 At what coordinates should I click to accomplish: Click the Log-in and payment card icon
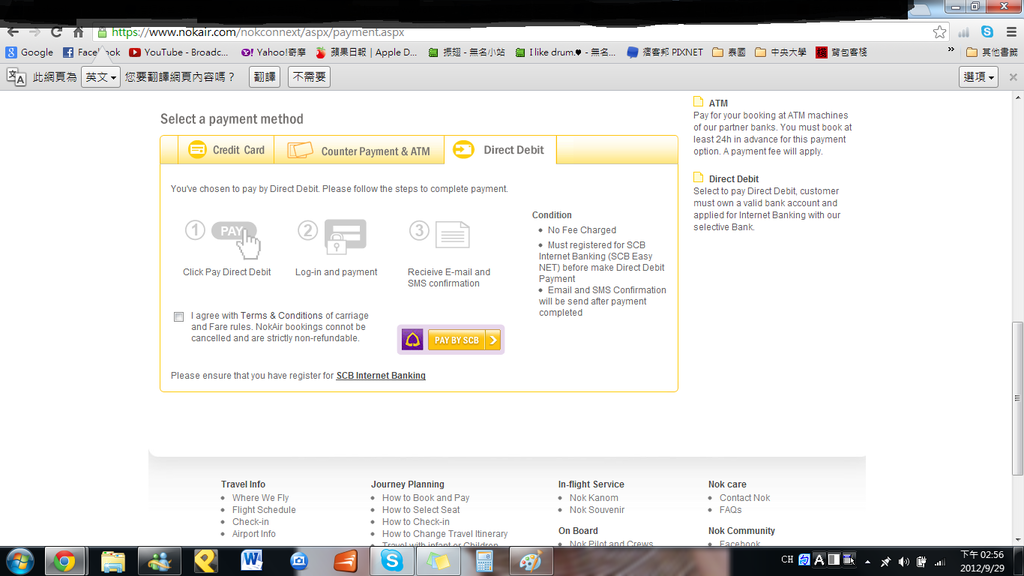click(x=345, y=236)
